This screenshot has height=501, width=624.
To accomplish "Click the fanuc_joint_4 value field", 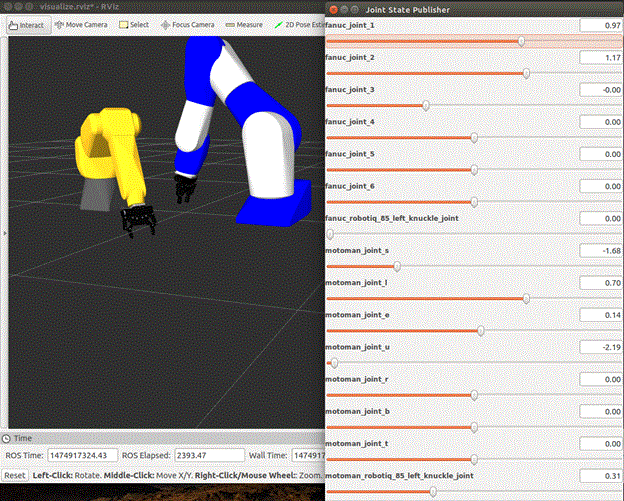I will tap(601, 122).
